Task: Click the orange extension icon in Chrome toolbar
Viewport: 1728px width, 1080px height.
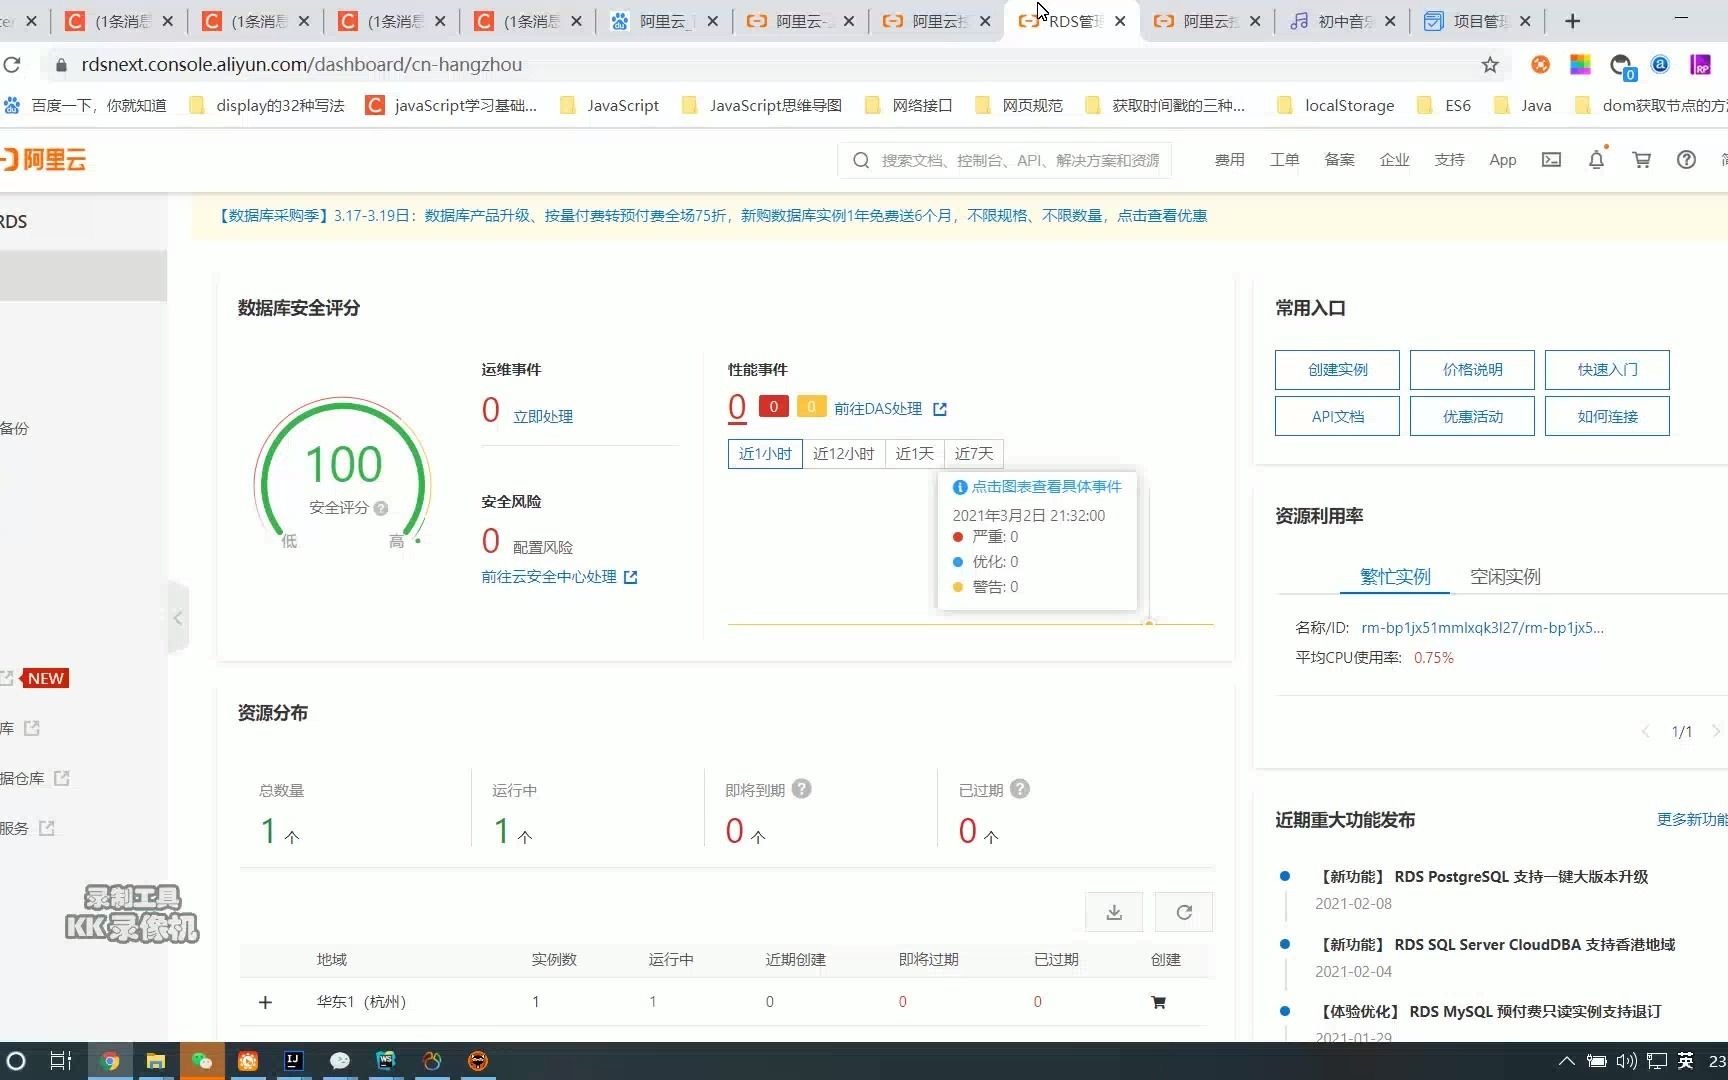Action: 1540,65
